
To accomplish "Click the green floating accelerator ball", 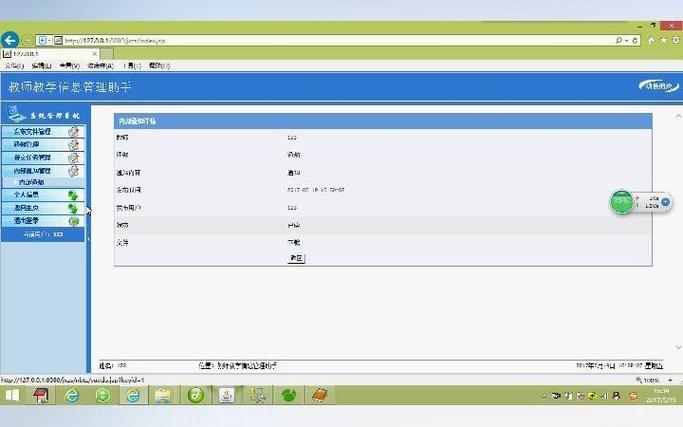I will pyautogui.click(x=622, y=202).
